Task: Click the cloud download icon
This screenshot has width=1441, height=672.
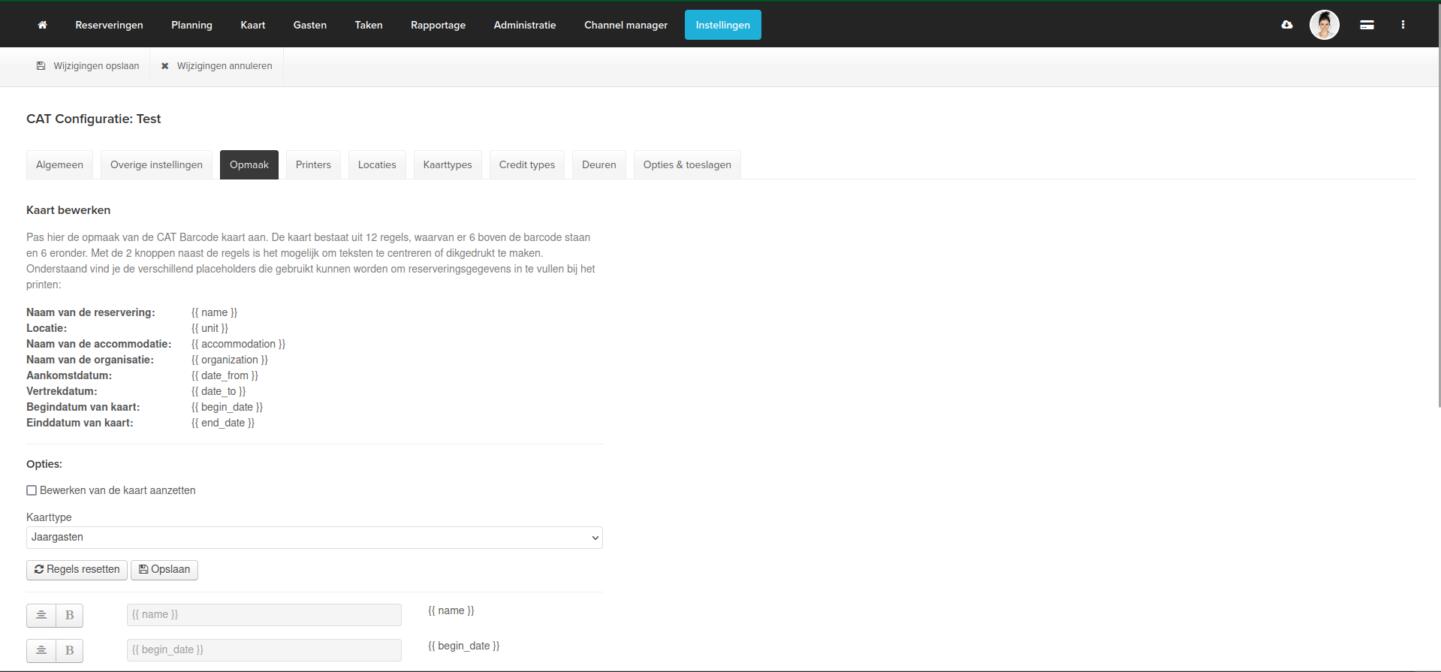Action: click(1287, 25)
